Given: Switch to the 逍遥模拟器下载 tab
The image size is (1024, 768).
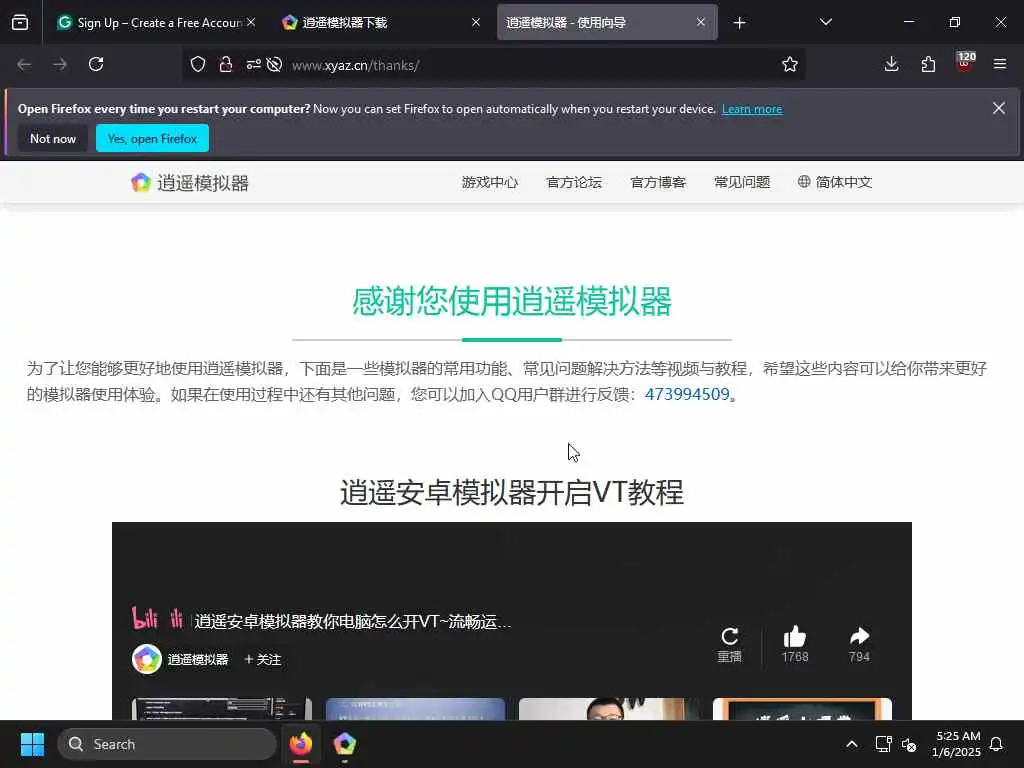Looking at the screenshot, I should (383, 22).
